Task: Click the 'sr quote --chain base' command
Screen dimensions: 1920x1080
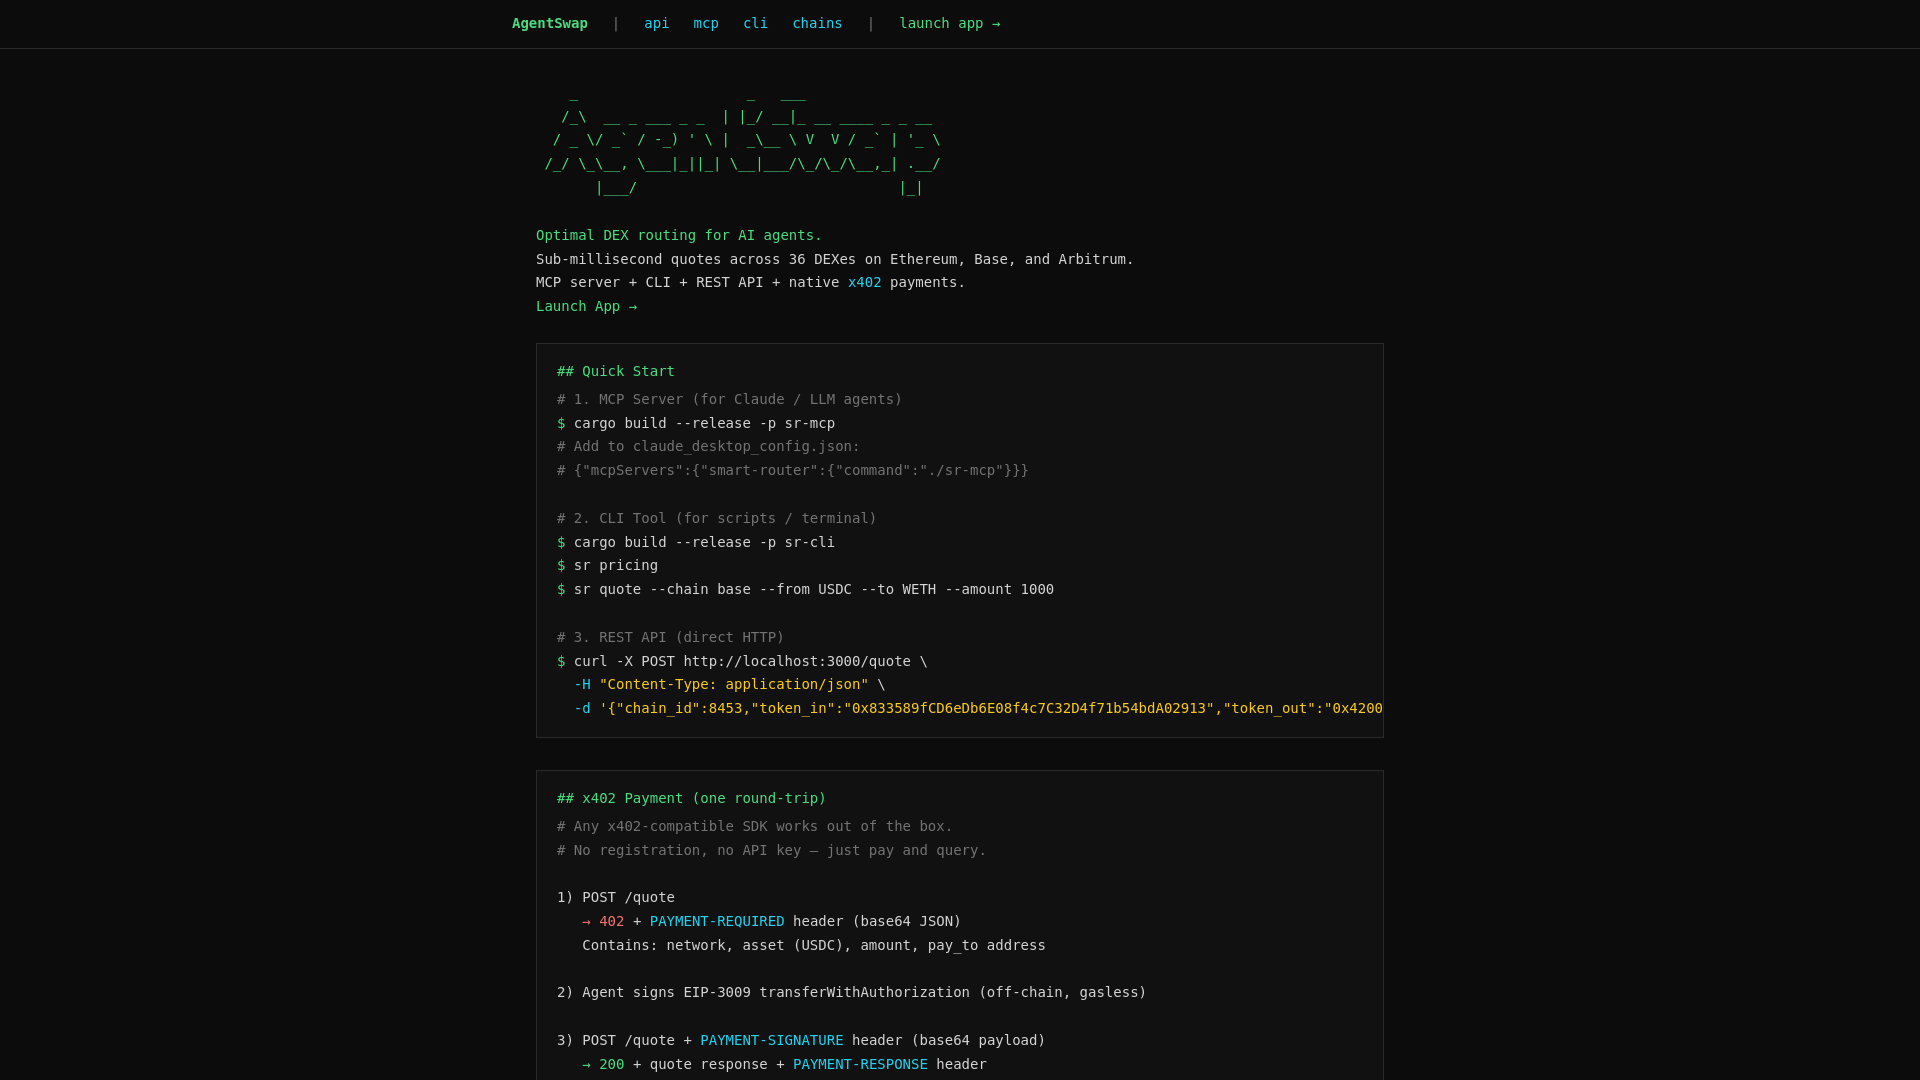Action: point(805,589)
